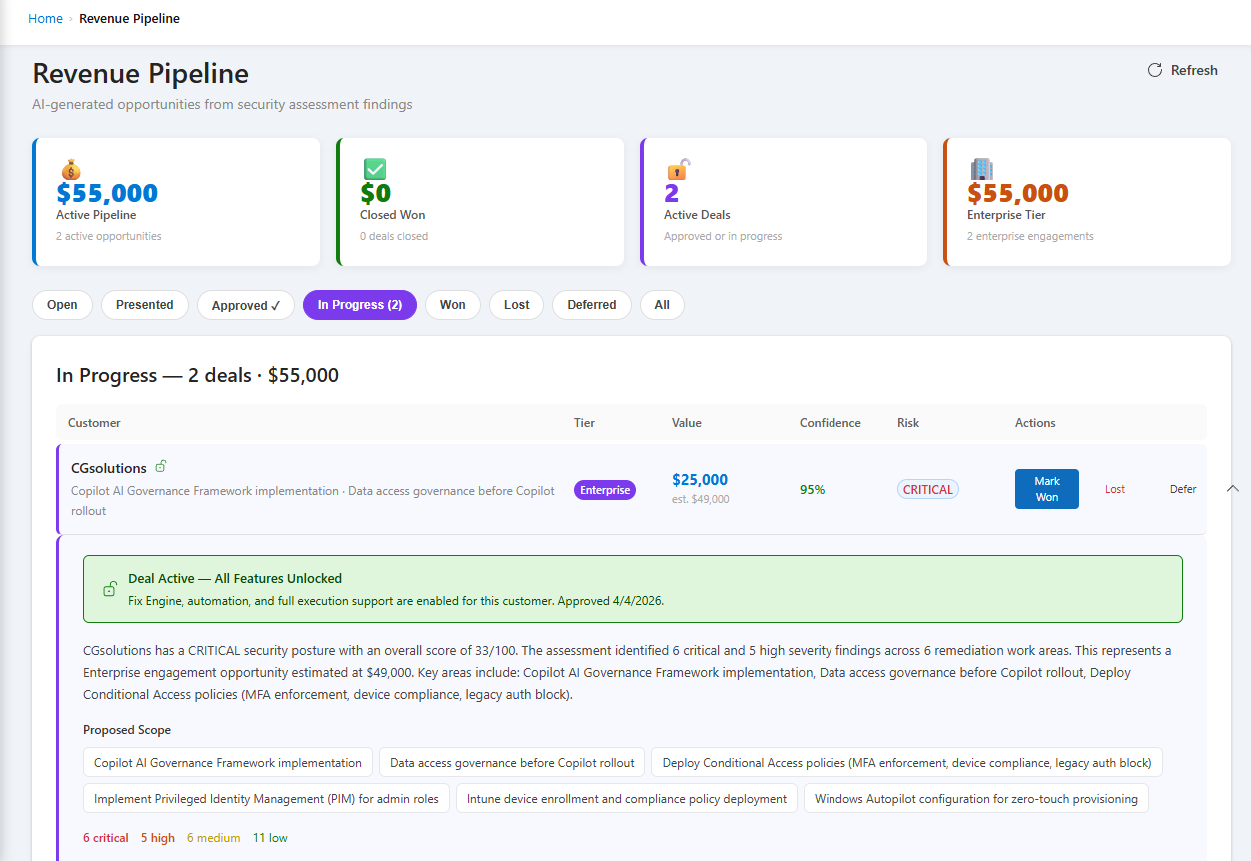
Task: Defer the CGsolutions deal
Action: point(1182,489)
